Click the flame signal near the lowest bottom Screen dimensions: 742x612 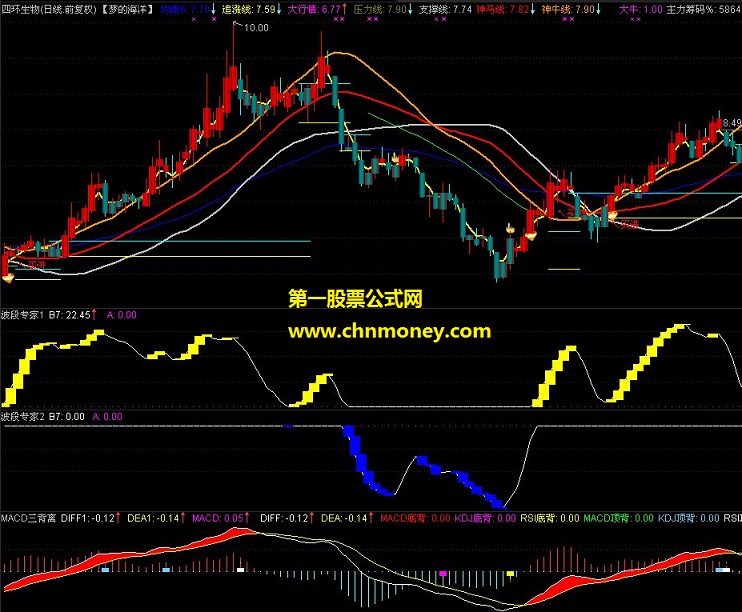510,229
